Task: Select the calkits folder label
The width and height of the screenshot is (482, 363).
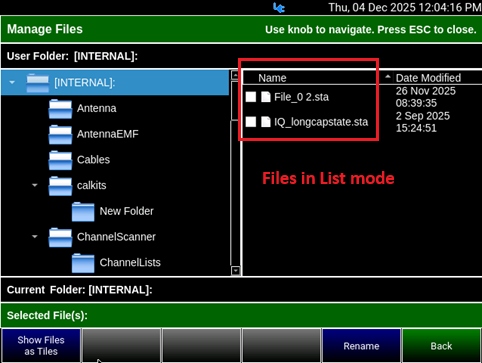Action: (x=92, y=185)
